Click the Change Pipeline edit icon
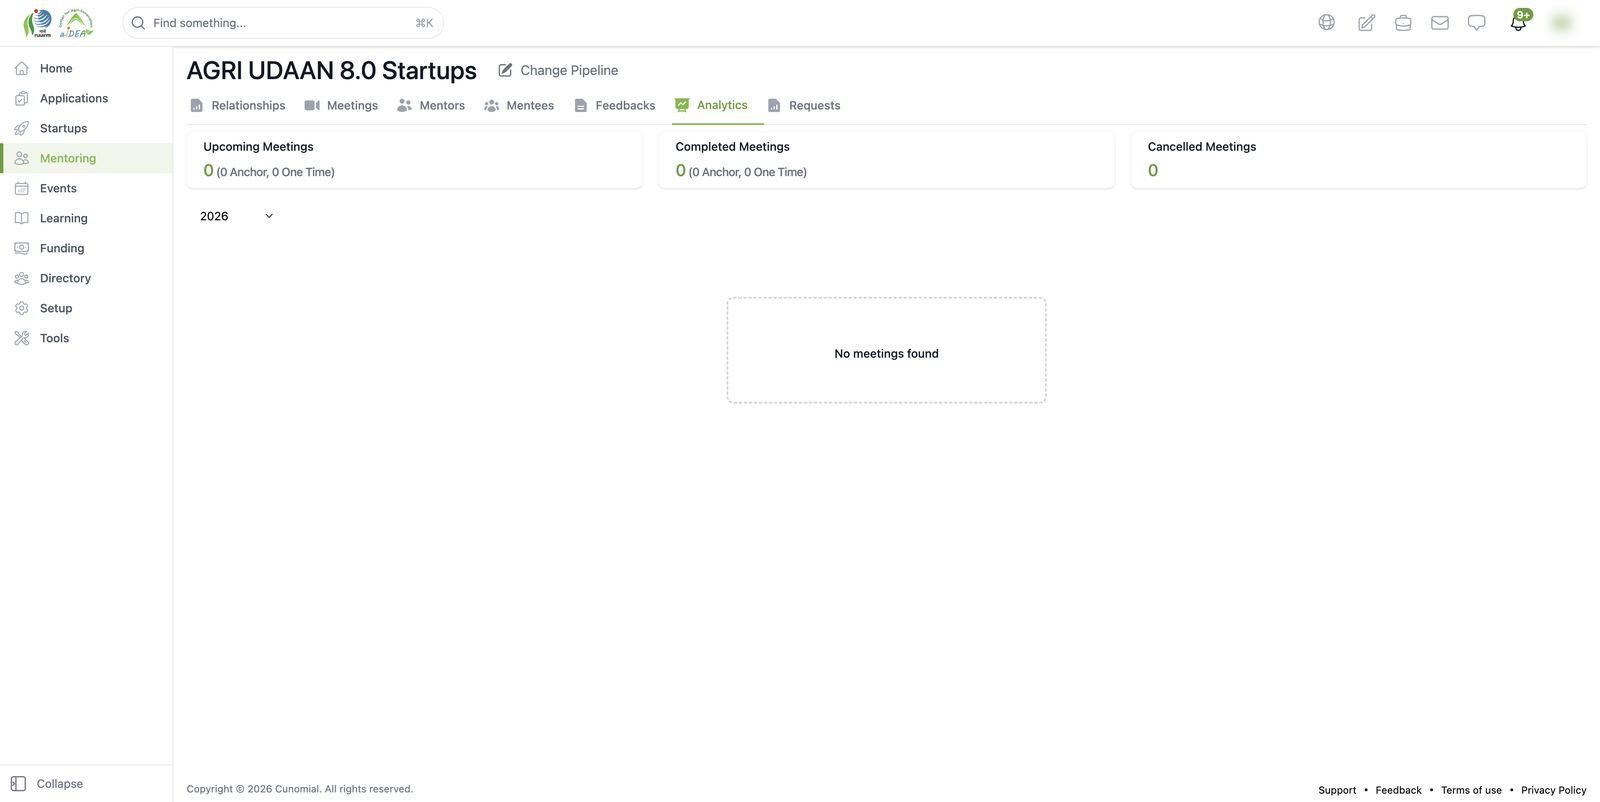Viewport: 1600px width, 802px height. [x=505, y=70]
